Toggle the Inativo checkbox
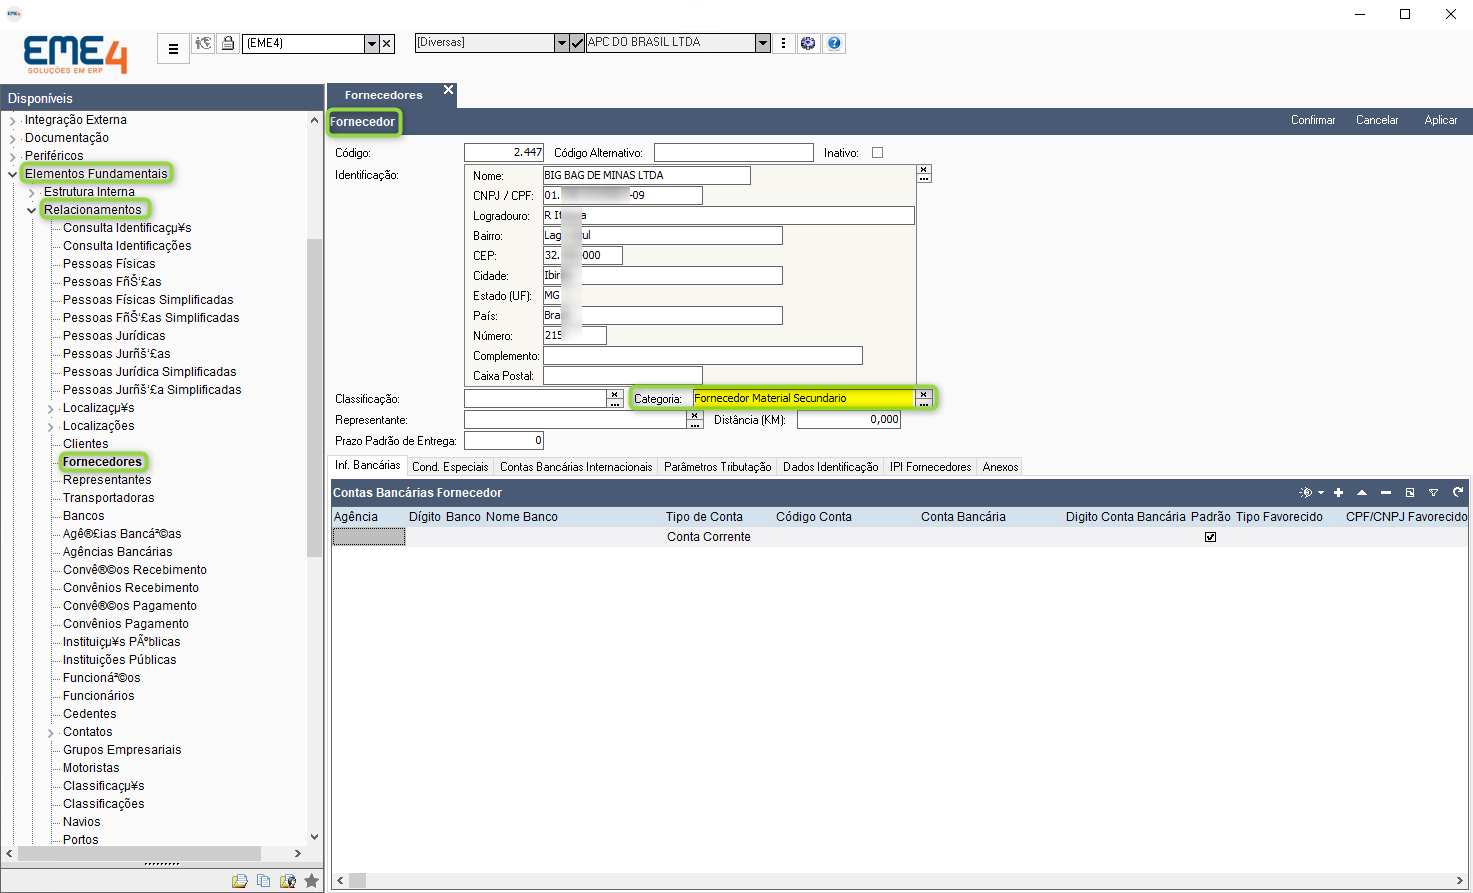 click(878, 153)
